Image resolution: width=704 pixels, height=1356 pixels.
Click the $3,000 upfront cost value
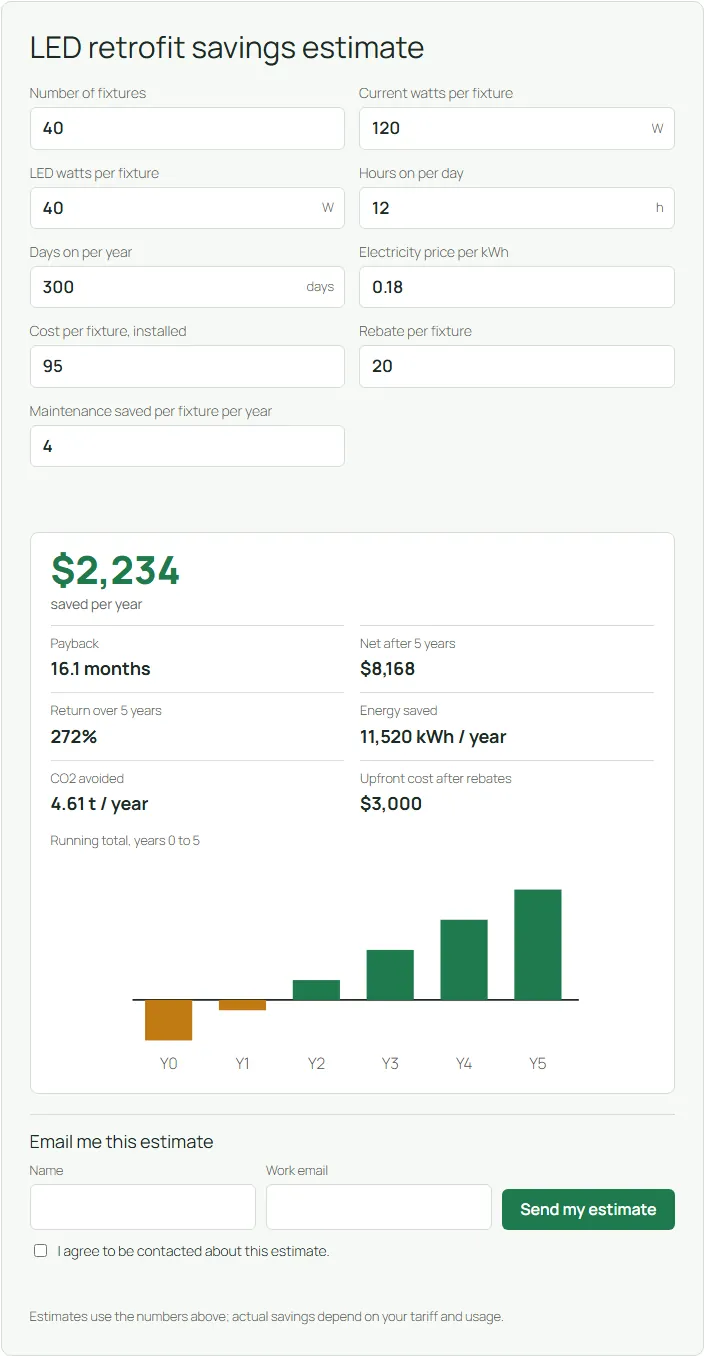[x=391, y=804]
